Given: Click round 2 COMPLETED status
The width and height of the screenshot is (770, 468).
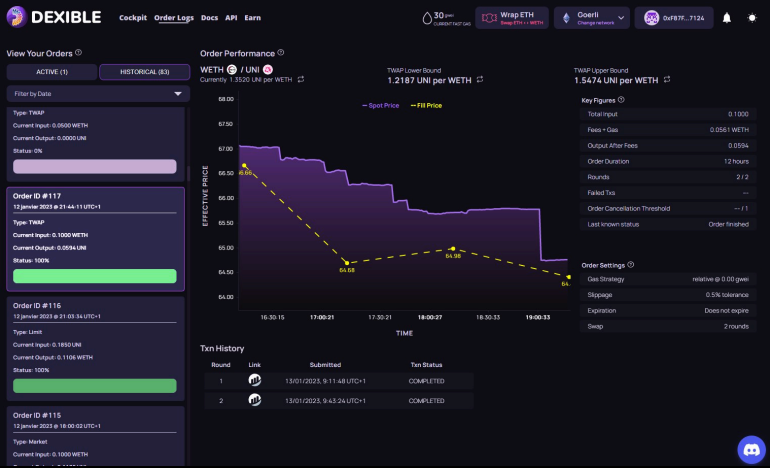Looking at the screenshot, I should [426, 401].
